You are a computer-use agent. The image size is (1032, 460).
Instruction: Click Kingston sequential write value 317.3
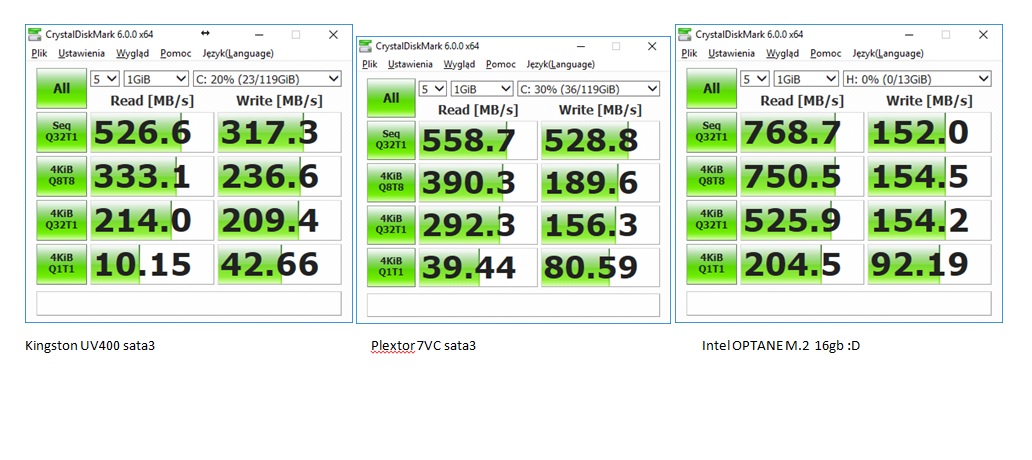click(x=280, y=132)
